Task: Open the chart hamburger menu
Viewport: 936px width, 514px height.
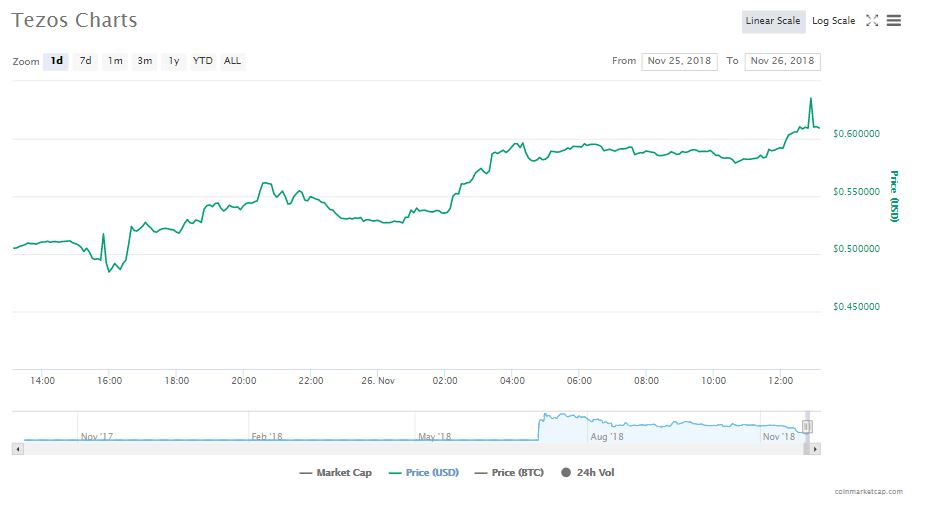Action: pos(894,20)
